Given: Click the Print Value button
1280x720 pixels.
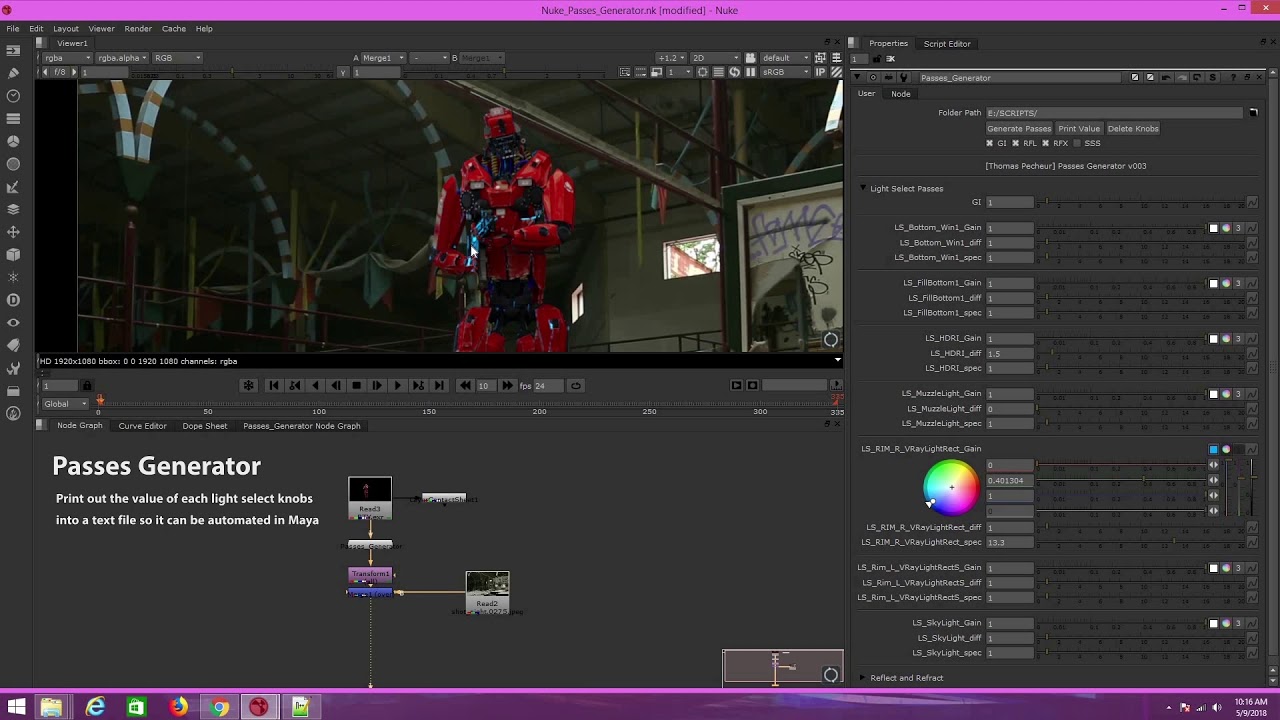Looking at the screenshot, I should tap(1079, 128).
